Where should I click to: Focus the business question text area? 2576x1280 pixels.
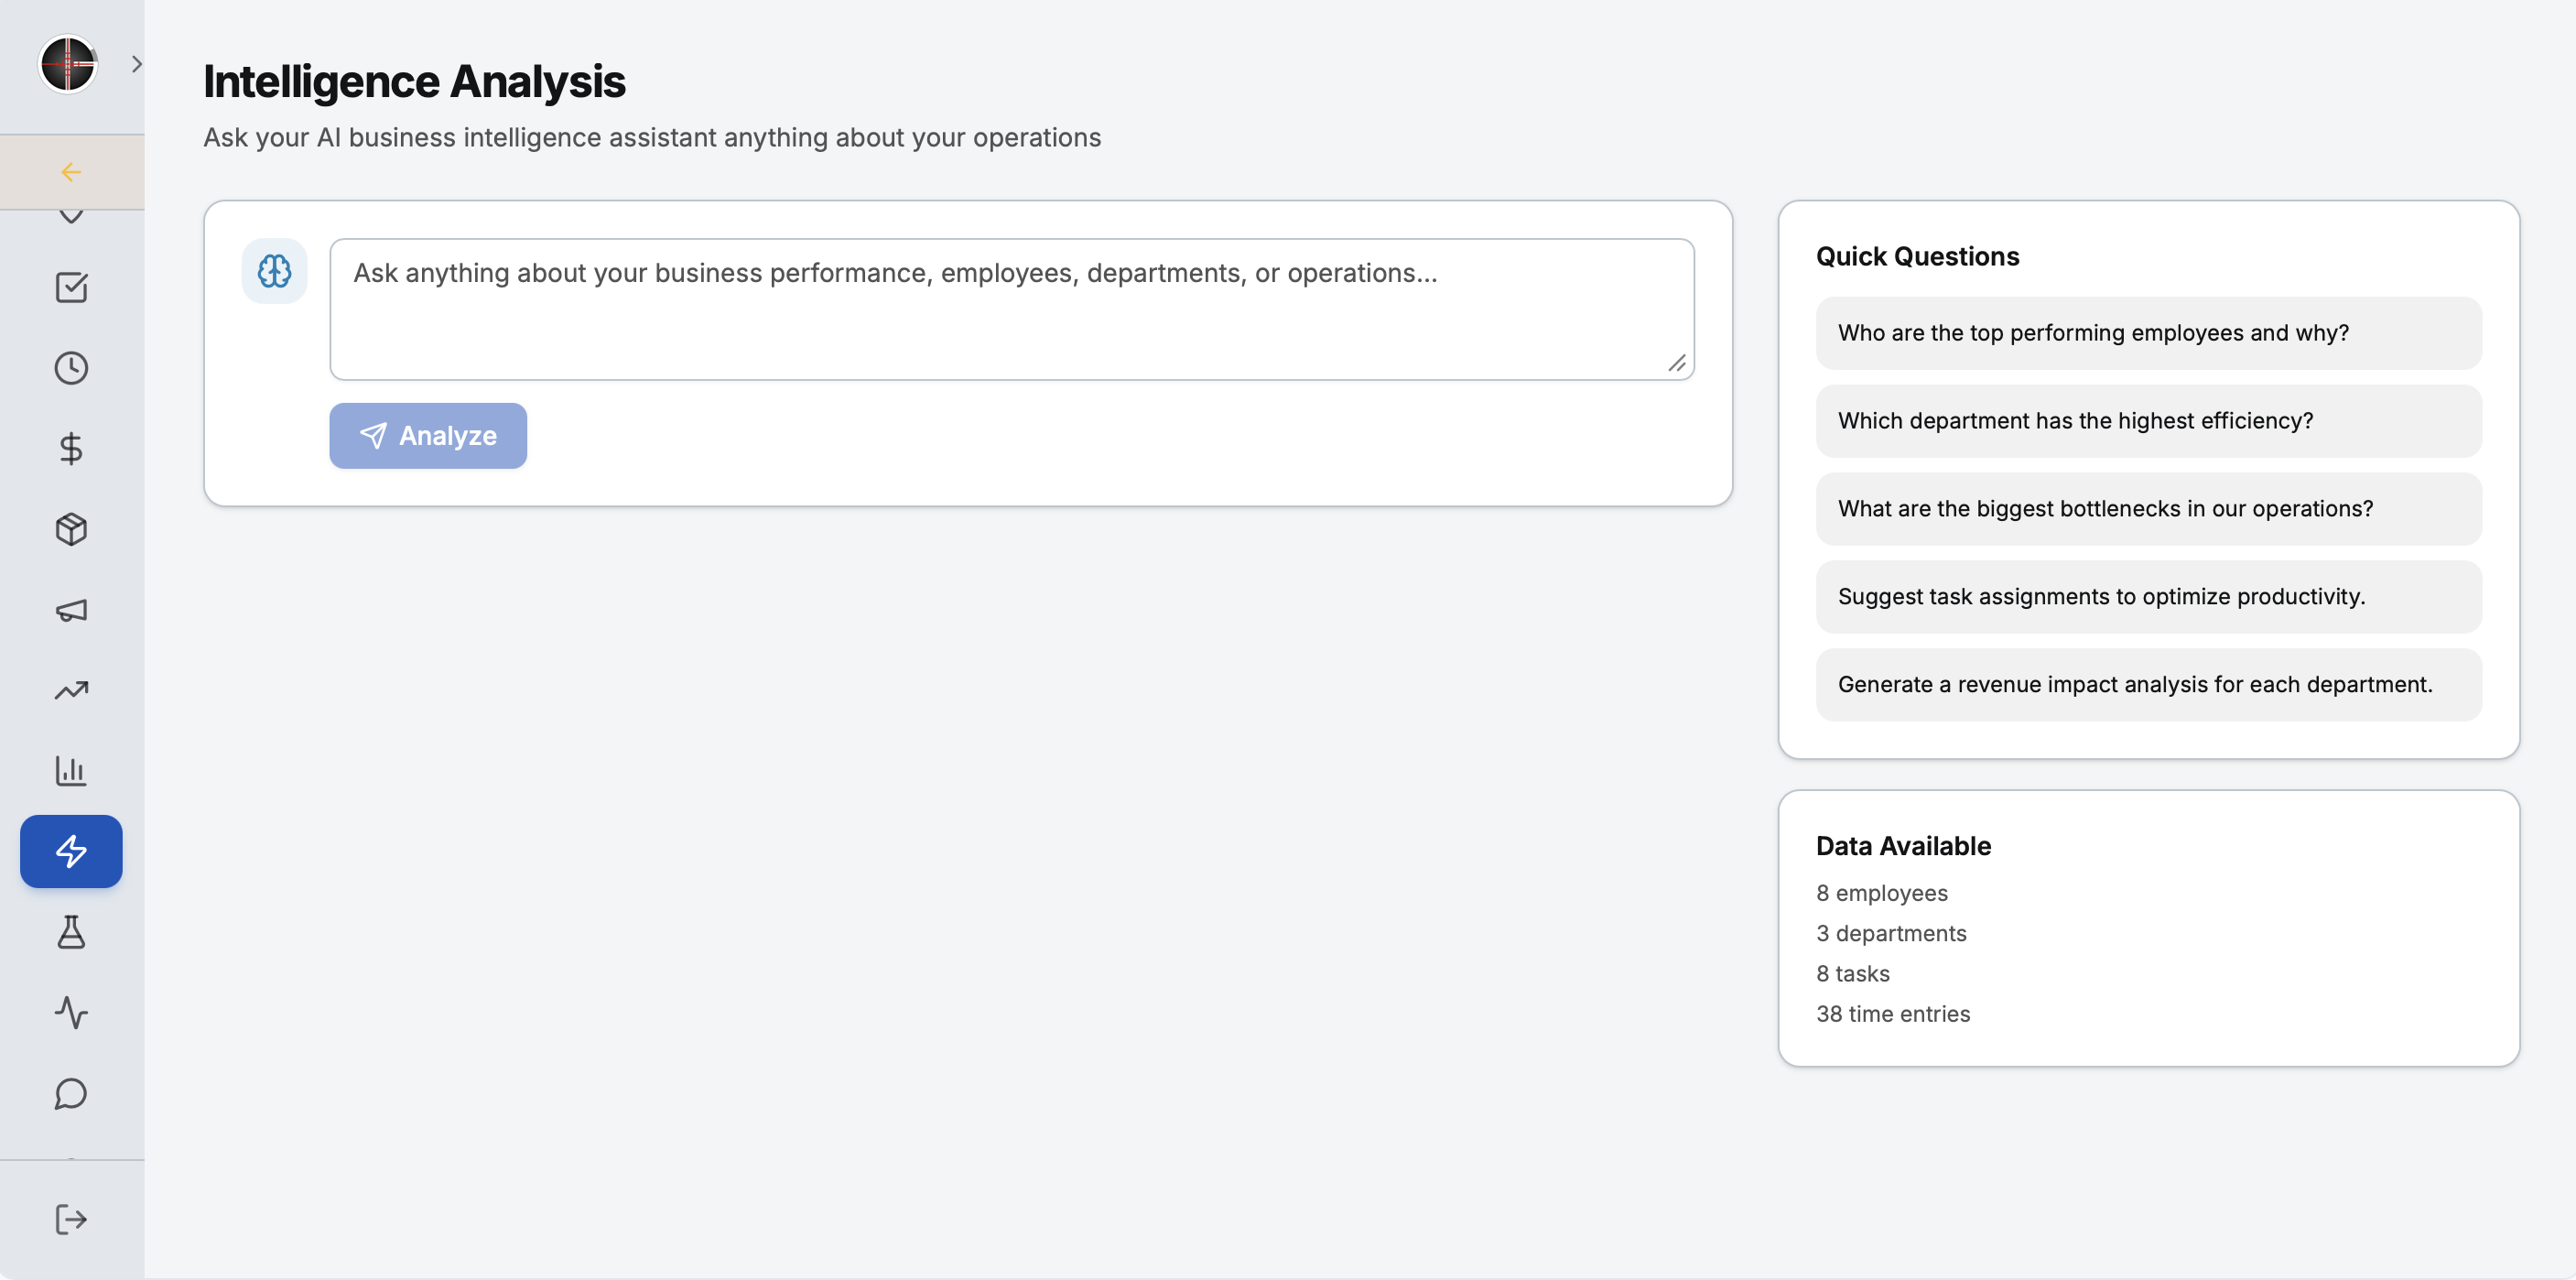(1012, 309)
